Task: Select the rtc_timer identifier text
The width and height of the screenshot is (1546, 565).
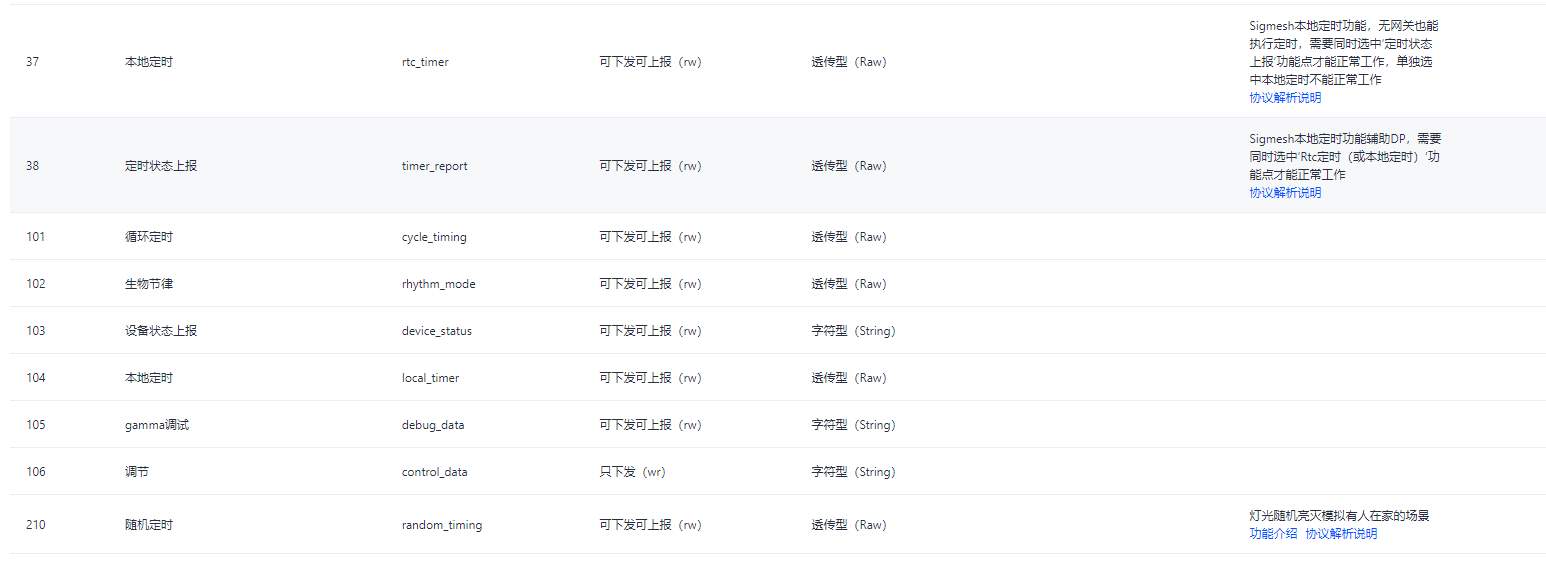Action: (x=425, y=62)
